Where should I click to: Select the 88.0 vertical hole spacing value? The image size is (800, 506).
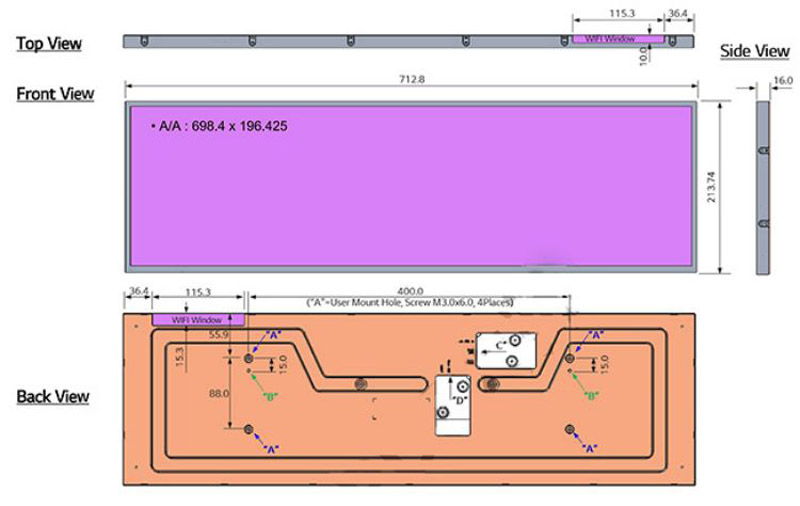click(218, 393)
